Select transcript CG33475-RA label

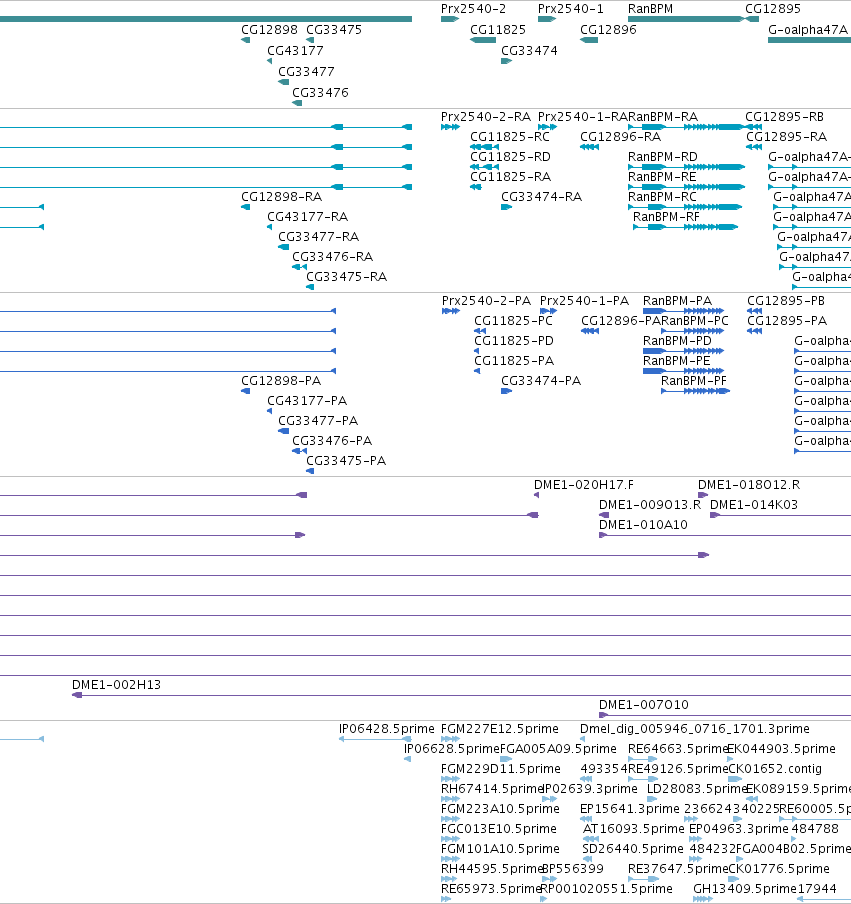click(x=347, y=277)
